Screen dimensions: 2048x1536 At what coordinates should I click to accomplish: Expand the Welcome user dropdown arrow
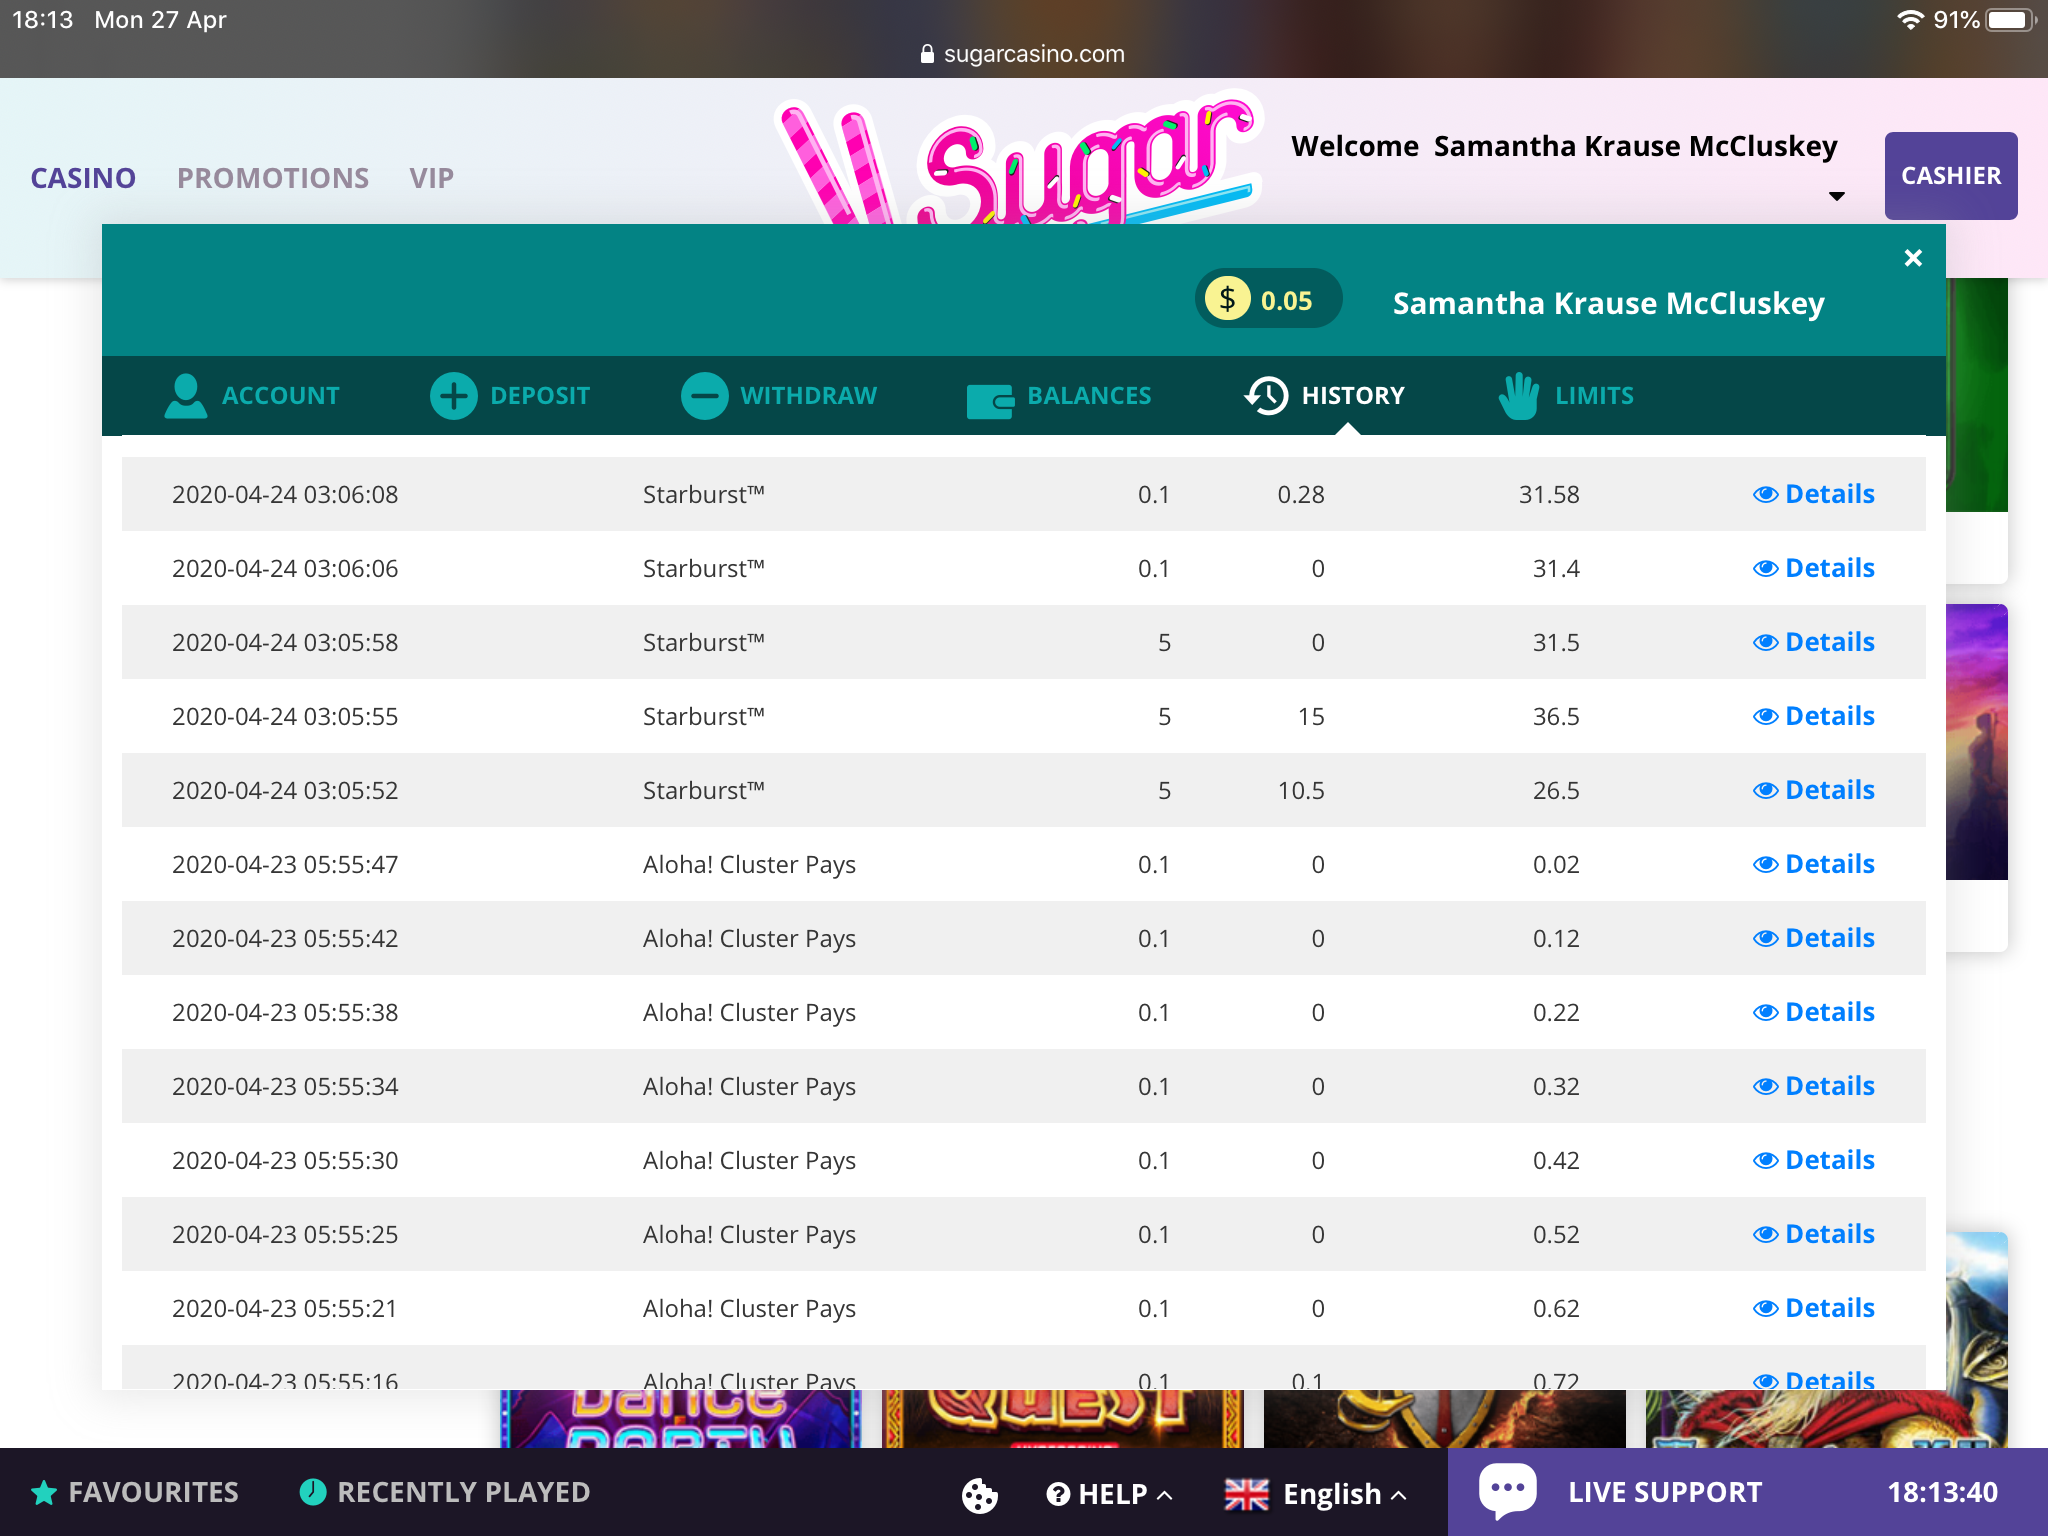coord(1836,196)
